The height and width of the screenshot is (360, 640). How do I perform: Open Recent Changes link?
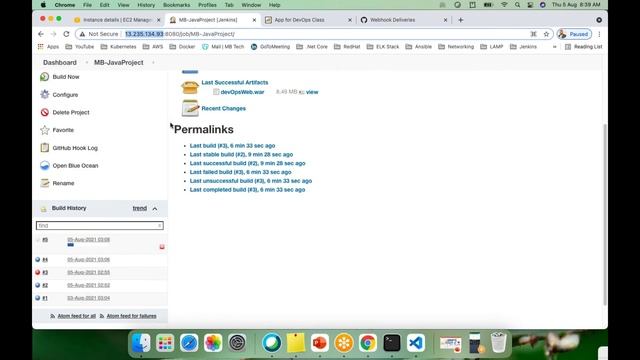[224, 108]
